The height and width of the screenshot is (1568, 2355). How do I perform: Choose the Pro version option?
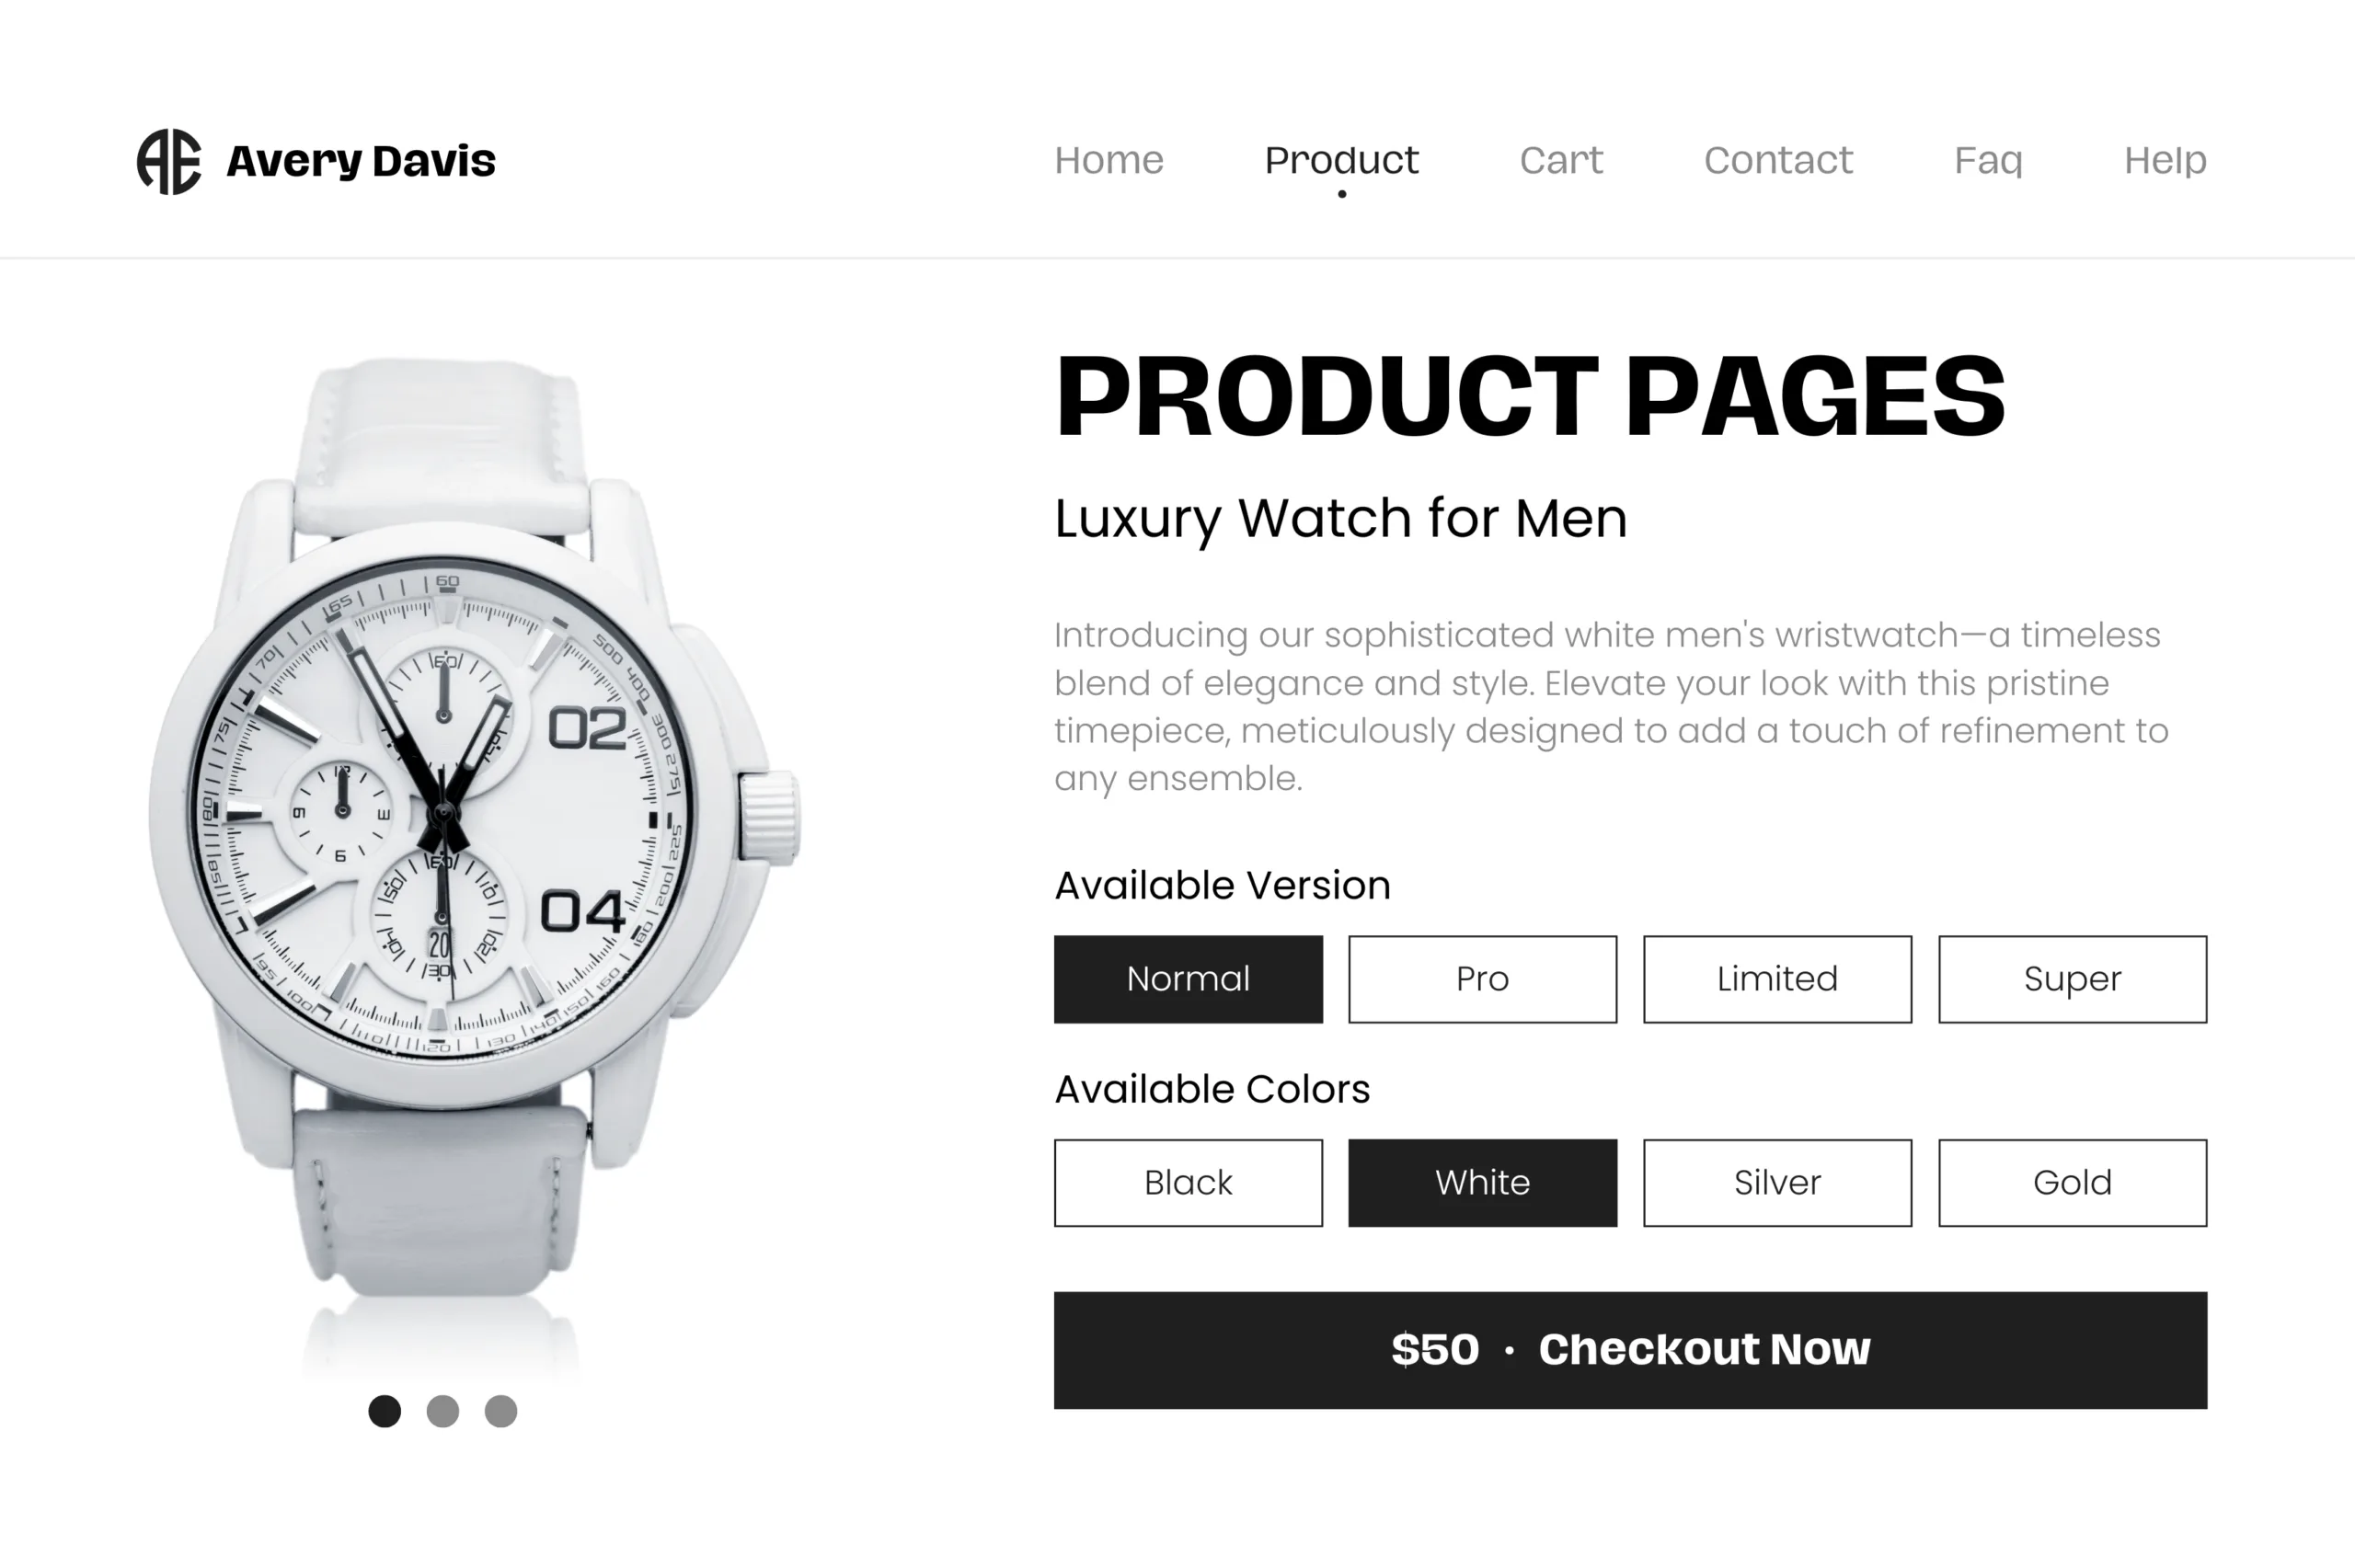point(1482,979)
